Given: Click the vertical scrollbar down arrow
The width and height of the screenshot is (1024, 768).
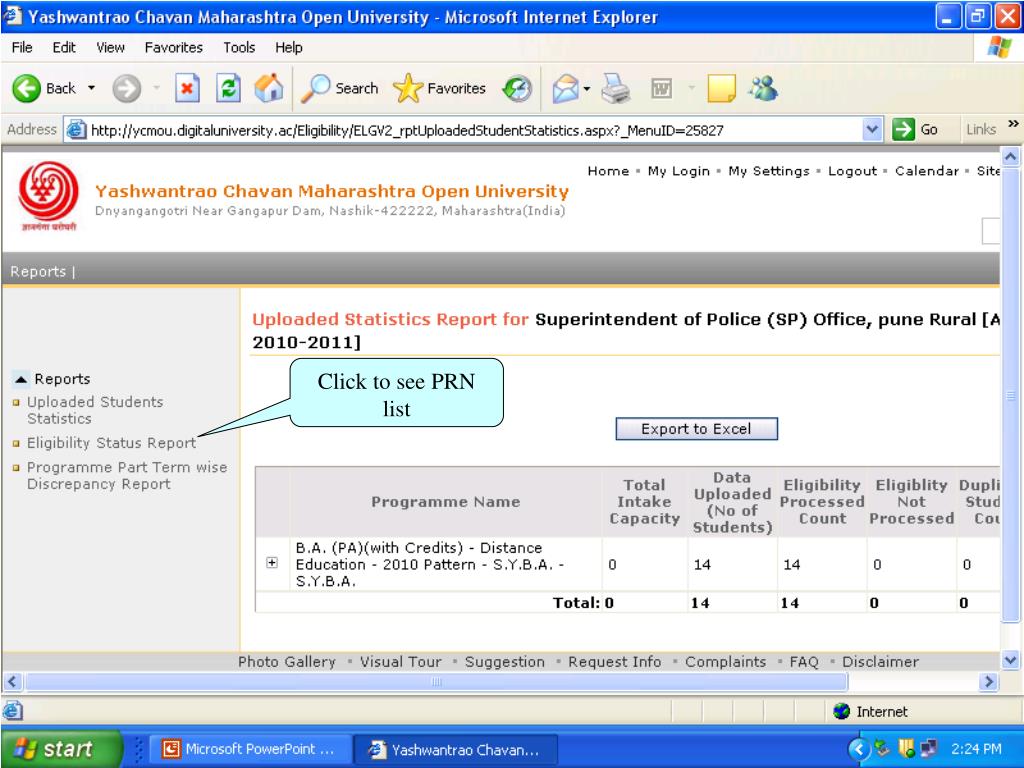Looking at the screenshot, I should point(1010,660).
